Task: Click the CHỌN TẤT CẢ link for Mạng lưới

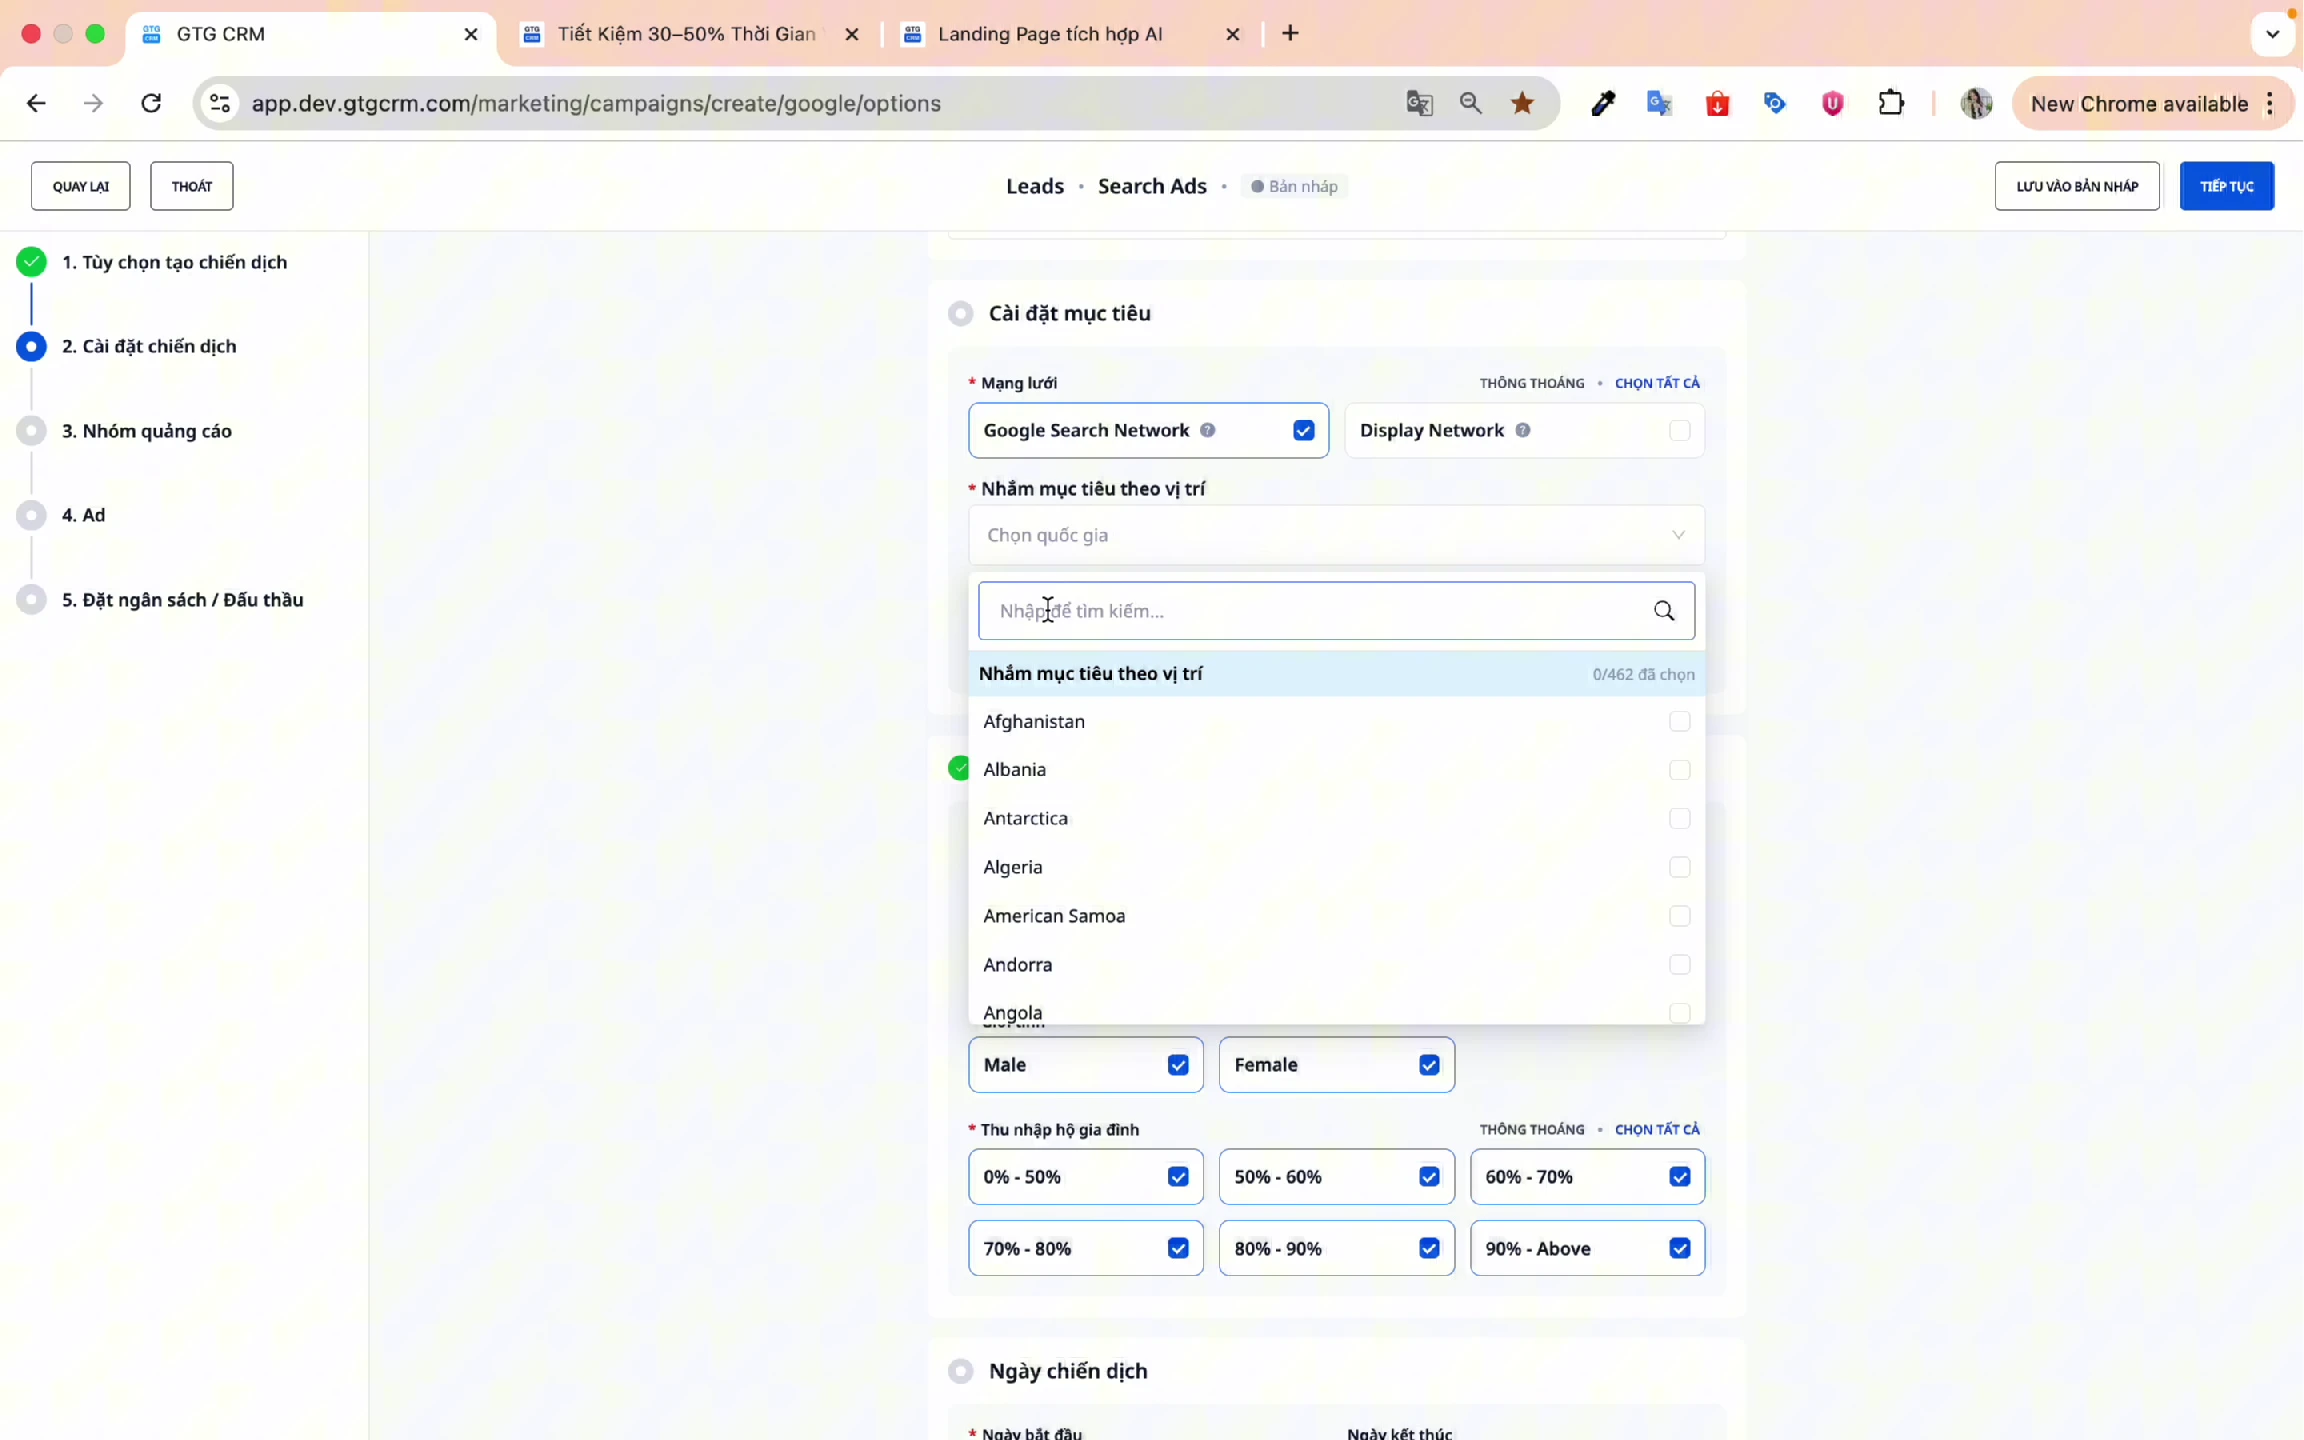Action: [1656, 383]
